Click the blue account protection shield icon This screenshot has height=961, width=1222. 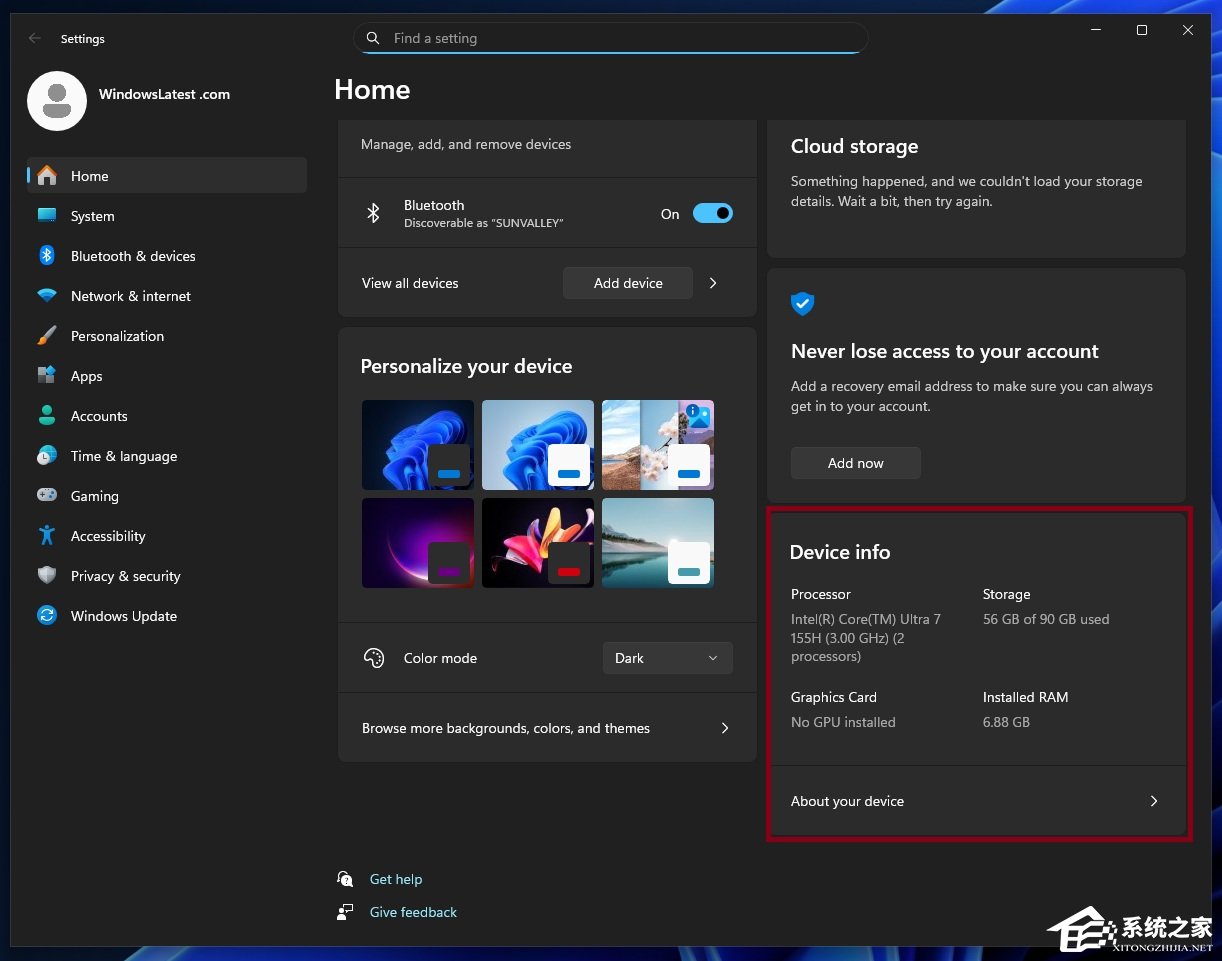[802, 304]
